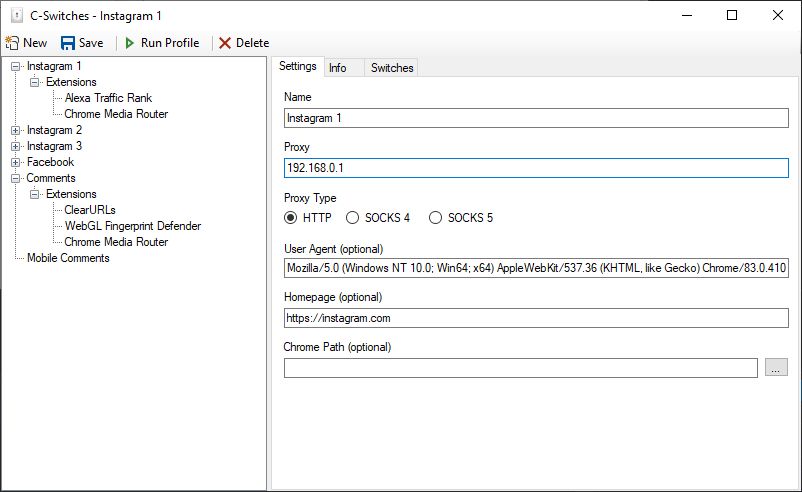Expand the Facebook profile node

tap(16, 162)
